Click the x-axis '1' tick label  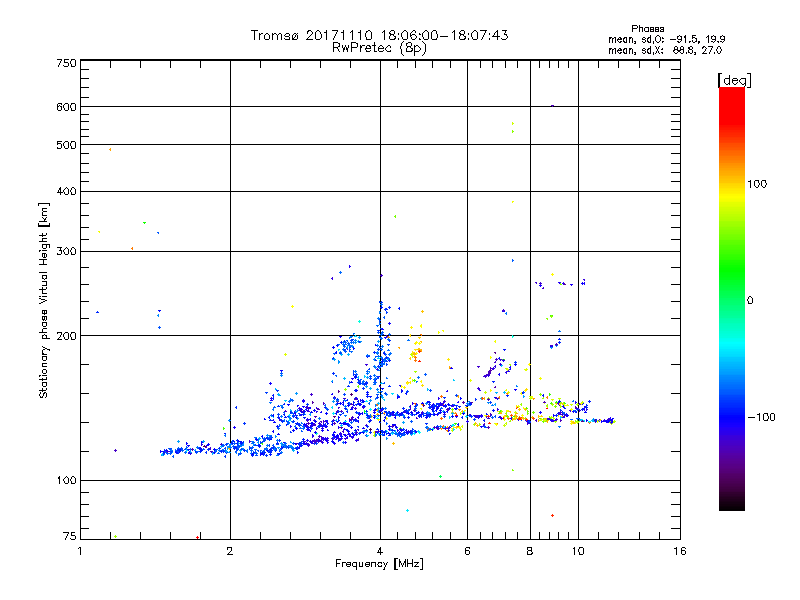(80, 551)
